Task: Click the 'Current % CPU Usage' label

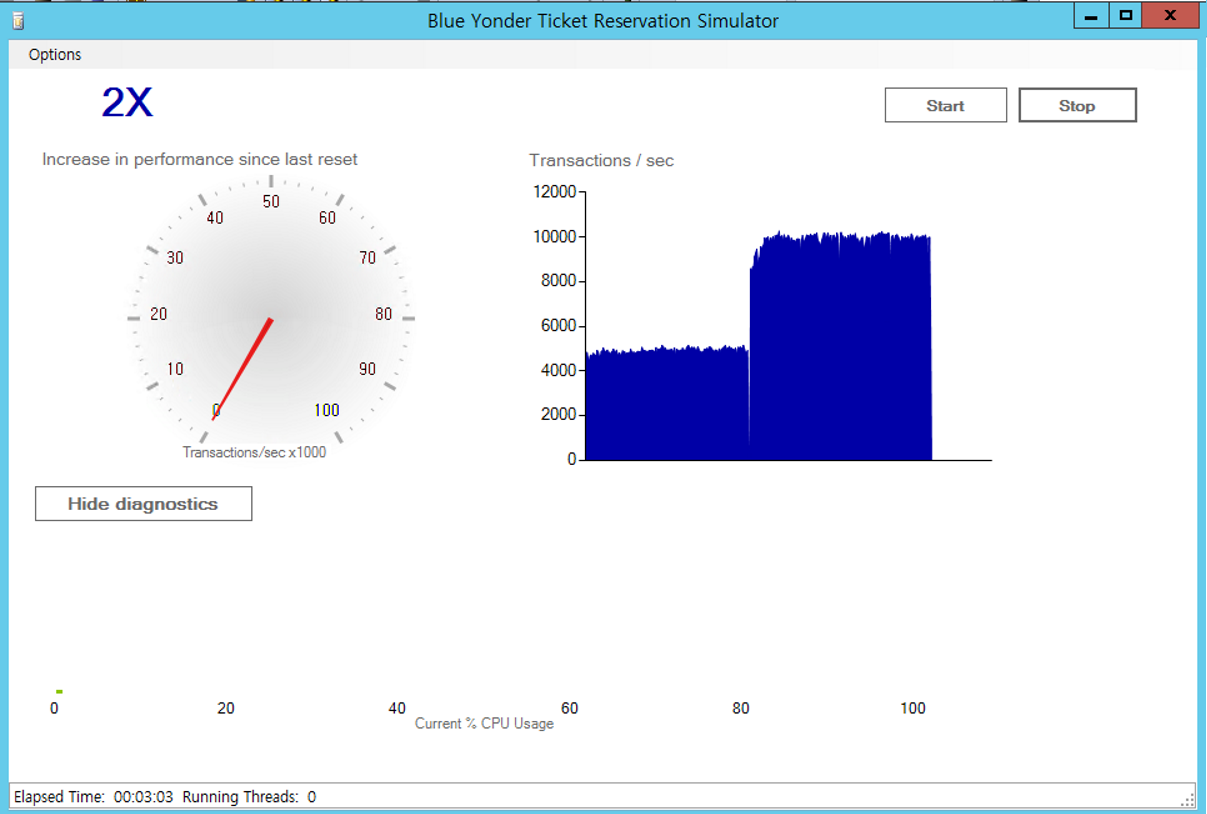Action: pyautogui.click(x=484, y=723)
